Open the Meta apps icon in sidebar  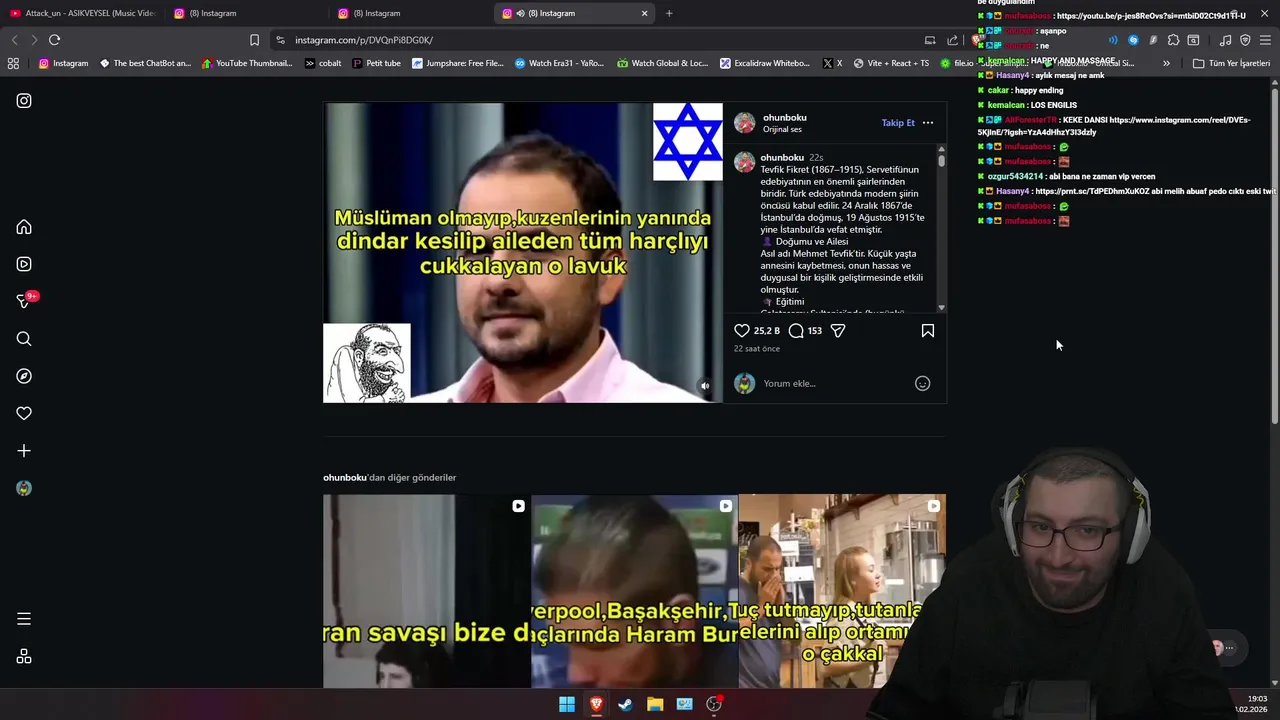[x=24, y=656]
